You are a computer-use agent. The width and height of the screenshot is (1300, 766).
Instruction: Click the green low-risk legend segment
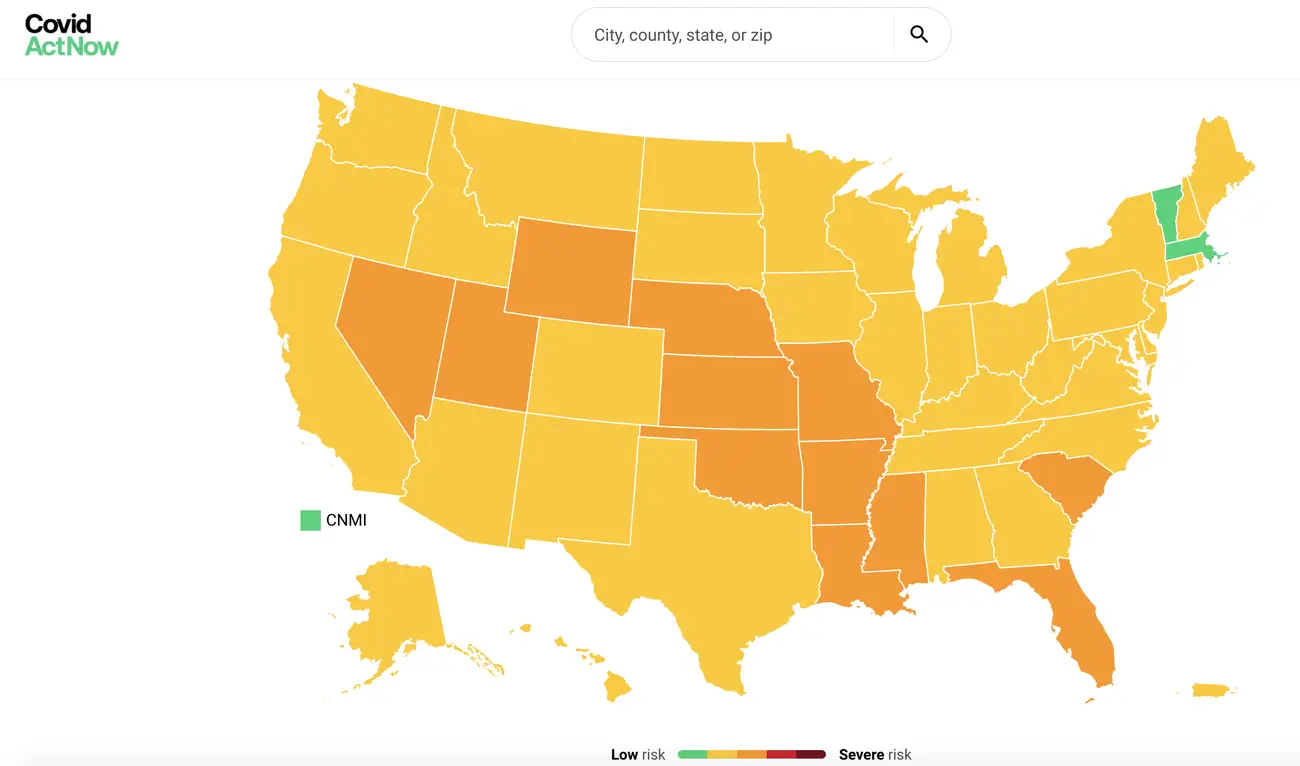tap(692, 754)
